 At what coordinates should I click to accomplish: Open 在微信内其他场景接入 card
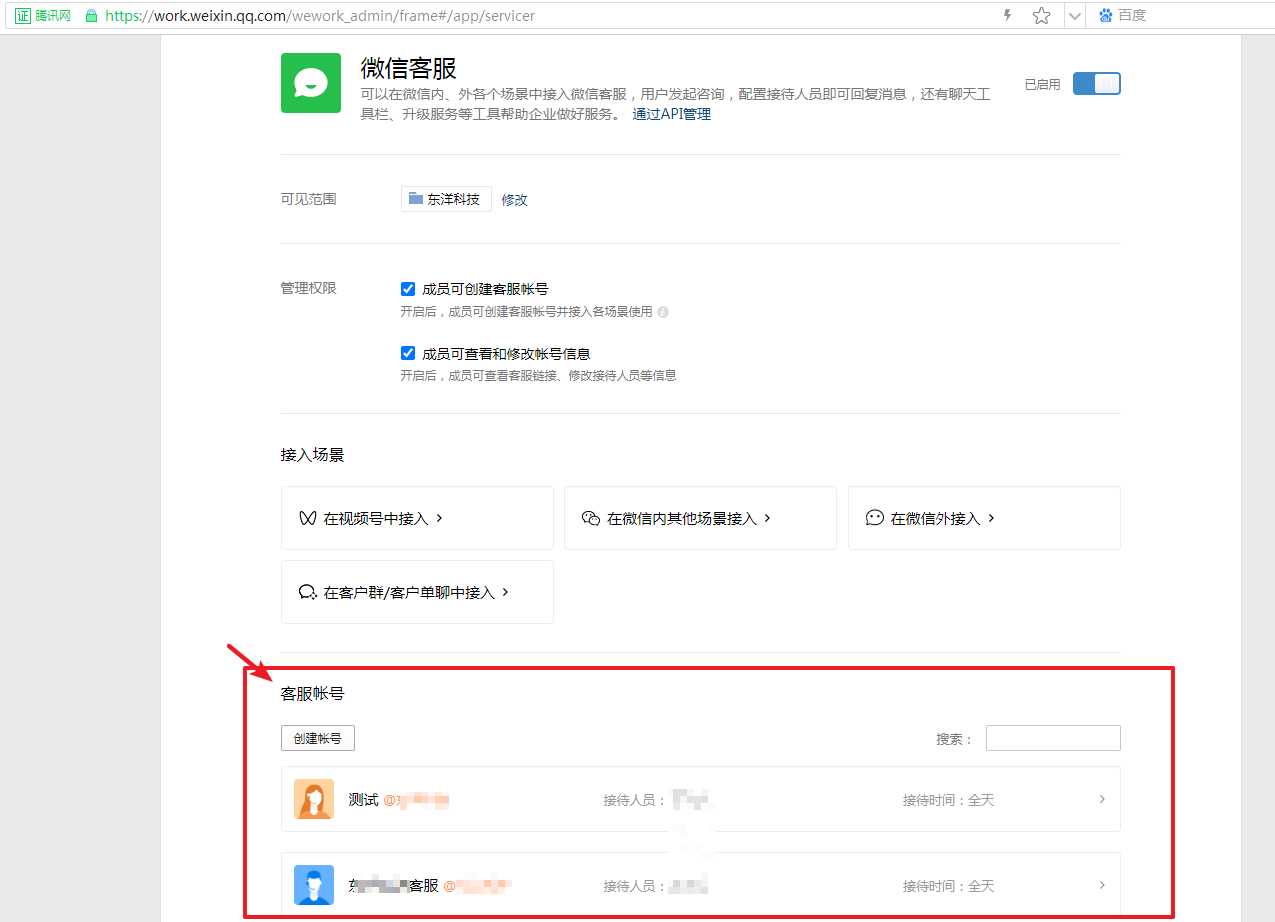[700, 518]
